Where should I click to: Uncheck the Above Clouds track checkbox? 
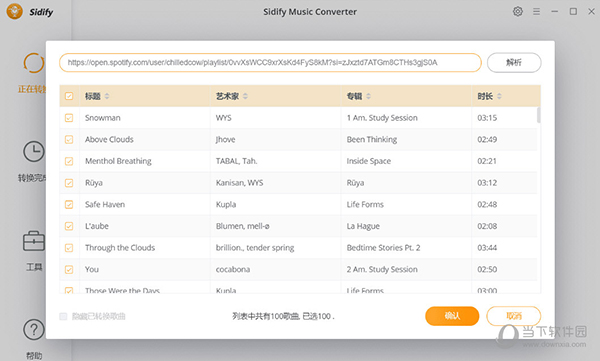pos(69,139)
